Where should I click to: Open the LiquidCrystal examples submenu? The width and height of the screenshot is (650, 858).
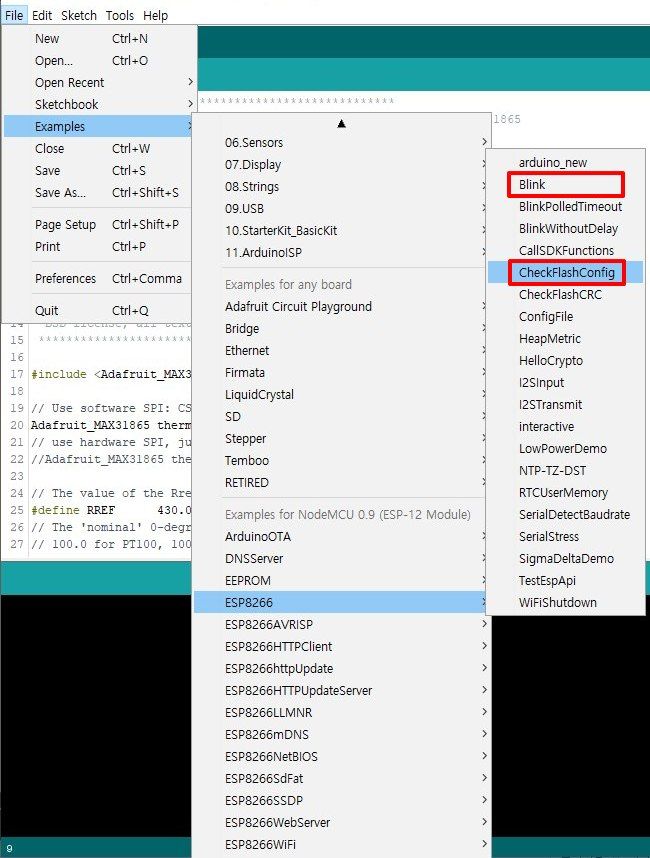[341, 395]
